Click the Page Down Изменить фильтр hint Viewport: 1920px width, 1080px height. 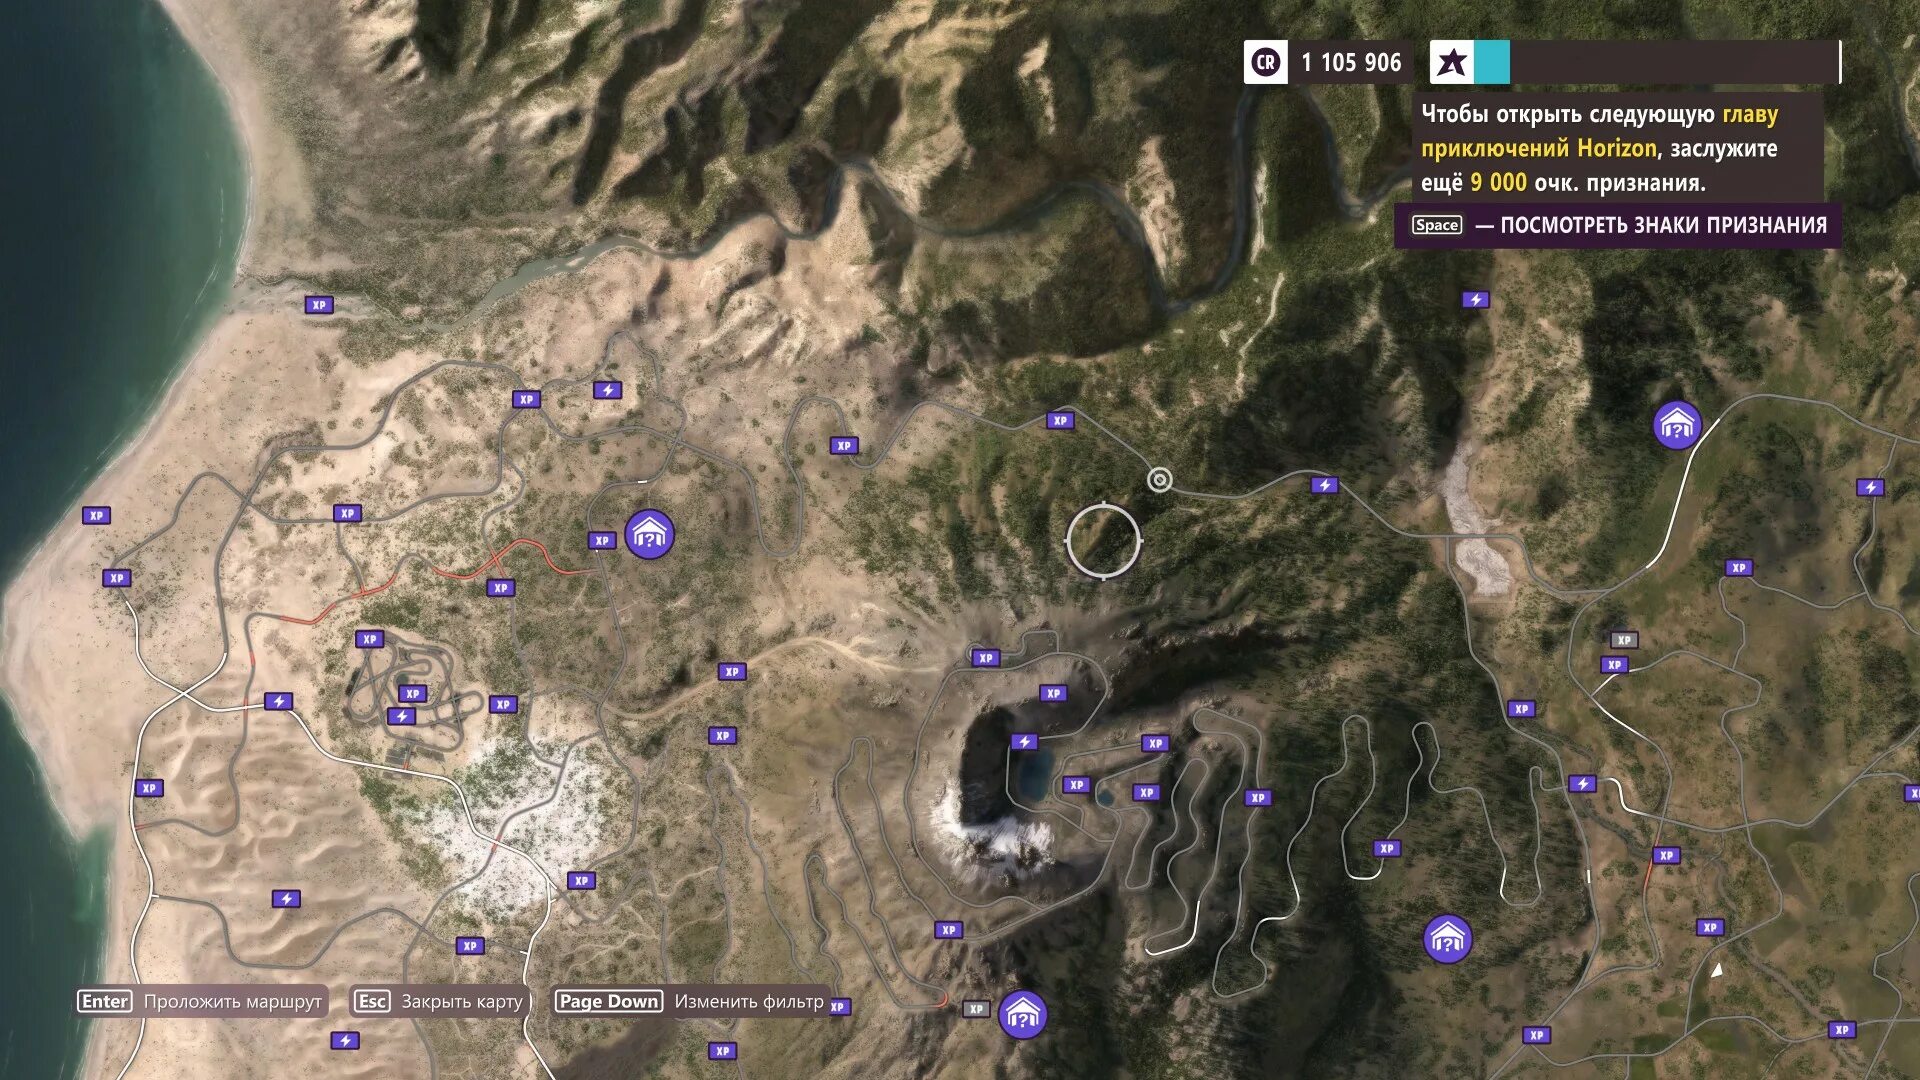[x=691, y=1001]
